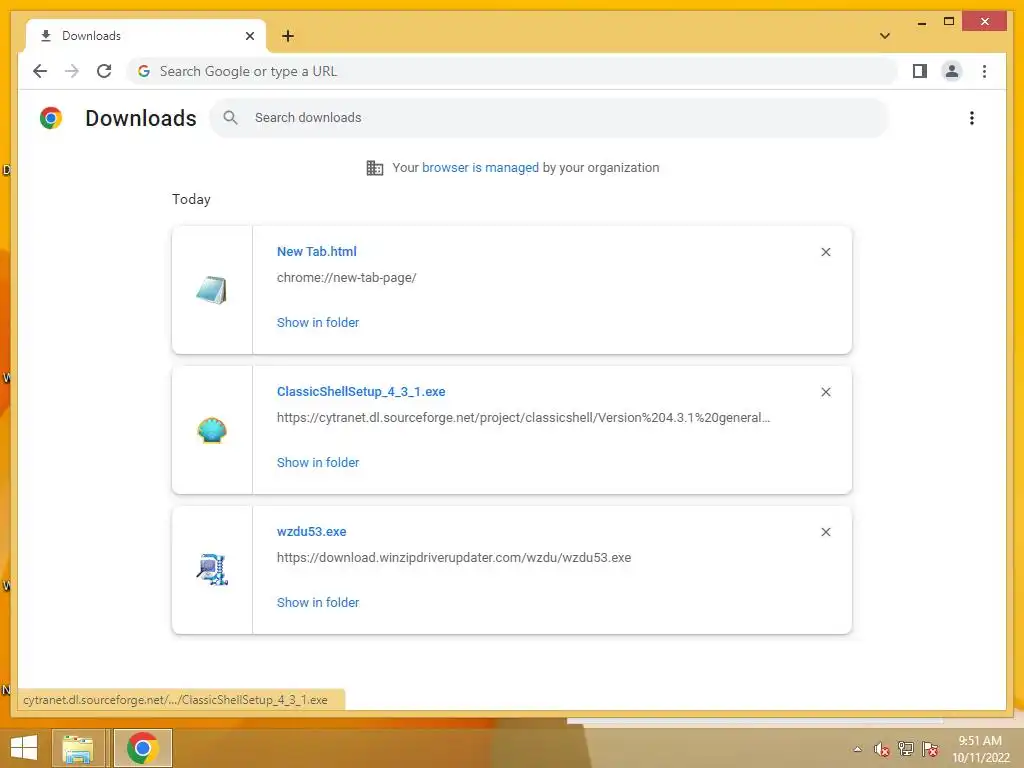1024x768 pixels.
Task: Focus the address bar URL field
Action: click(512, 71)
